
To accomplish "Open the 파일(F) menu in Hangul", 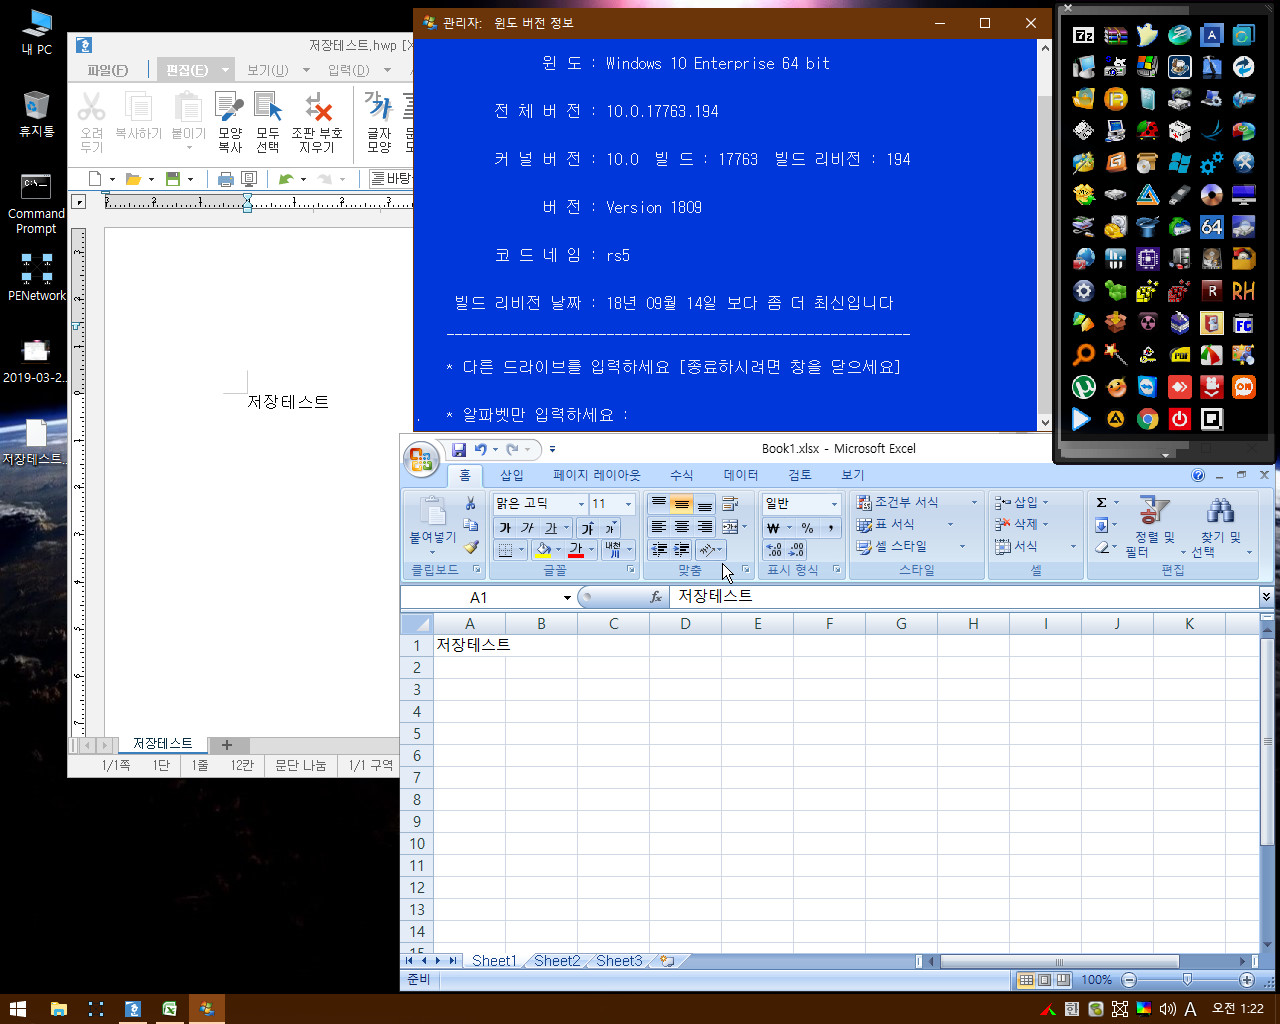I will pos(108,70).
